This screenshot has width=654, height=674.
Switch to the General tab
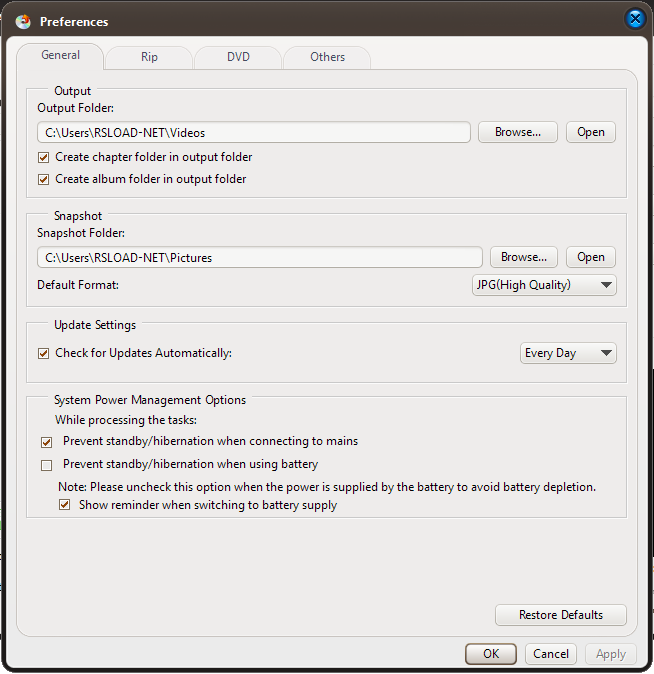[x=60, y=55]
